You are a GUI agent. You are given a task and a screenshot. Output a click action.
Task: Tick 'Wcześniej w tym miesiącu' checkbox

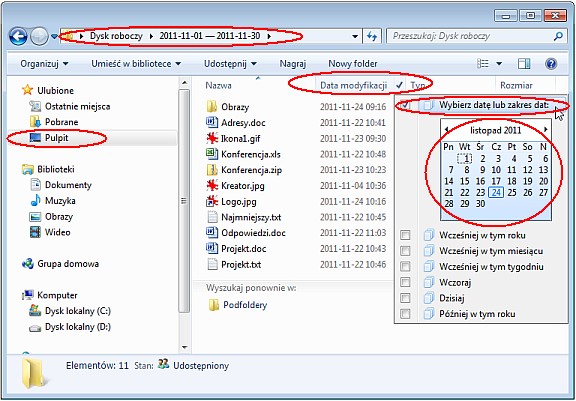(405, 251)
